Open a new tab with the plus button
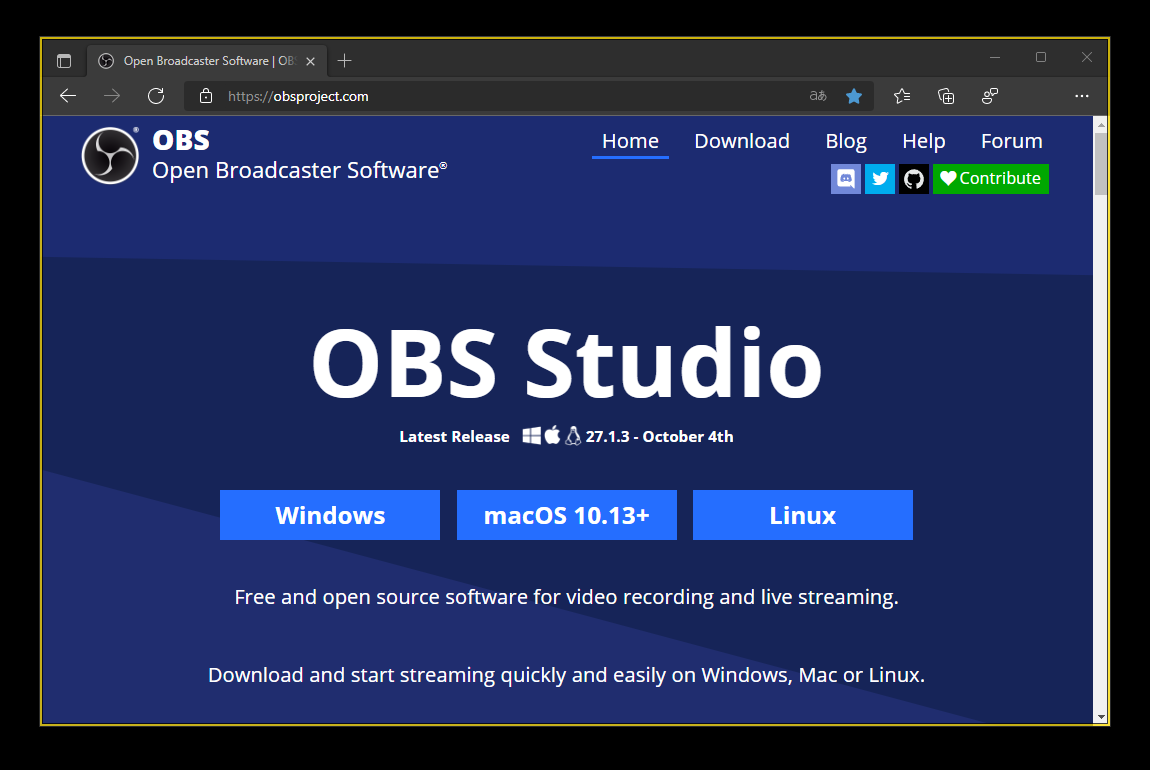Image resolution: width=1150 pixels, height=770 pixels. [x=344, y=61]
